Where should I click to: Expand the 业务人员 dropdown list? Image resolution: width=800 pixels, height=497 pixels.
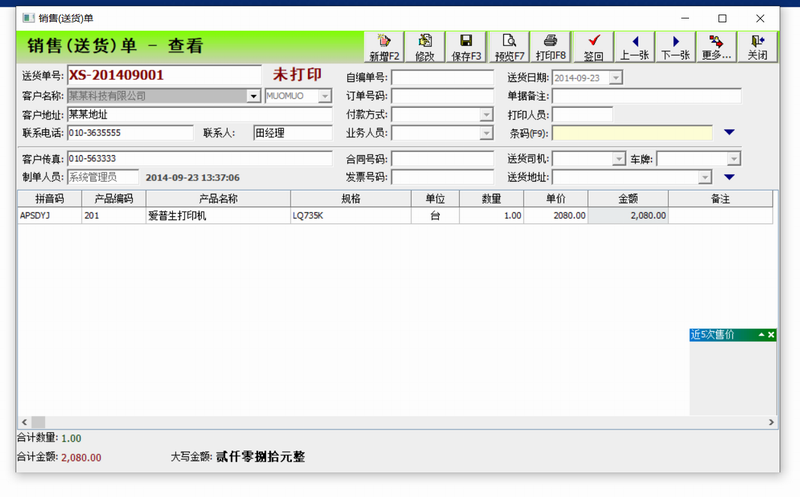point(486,132)
